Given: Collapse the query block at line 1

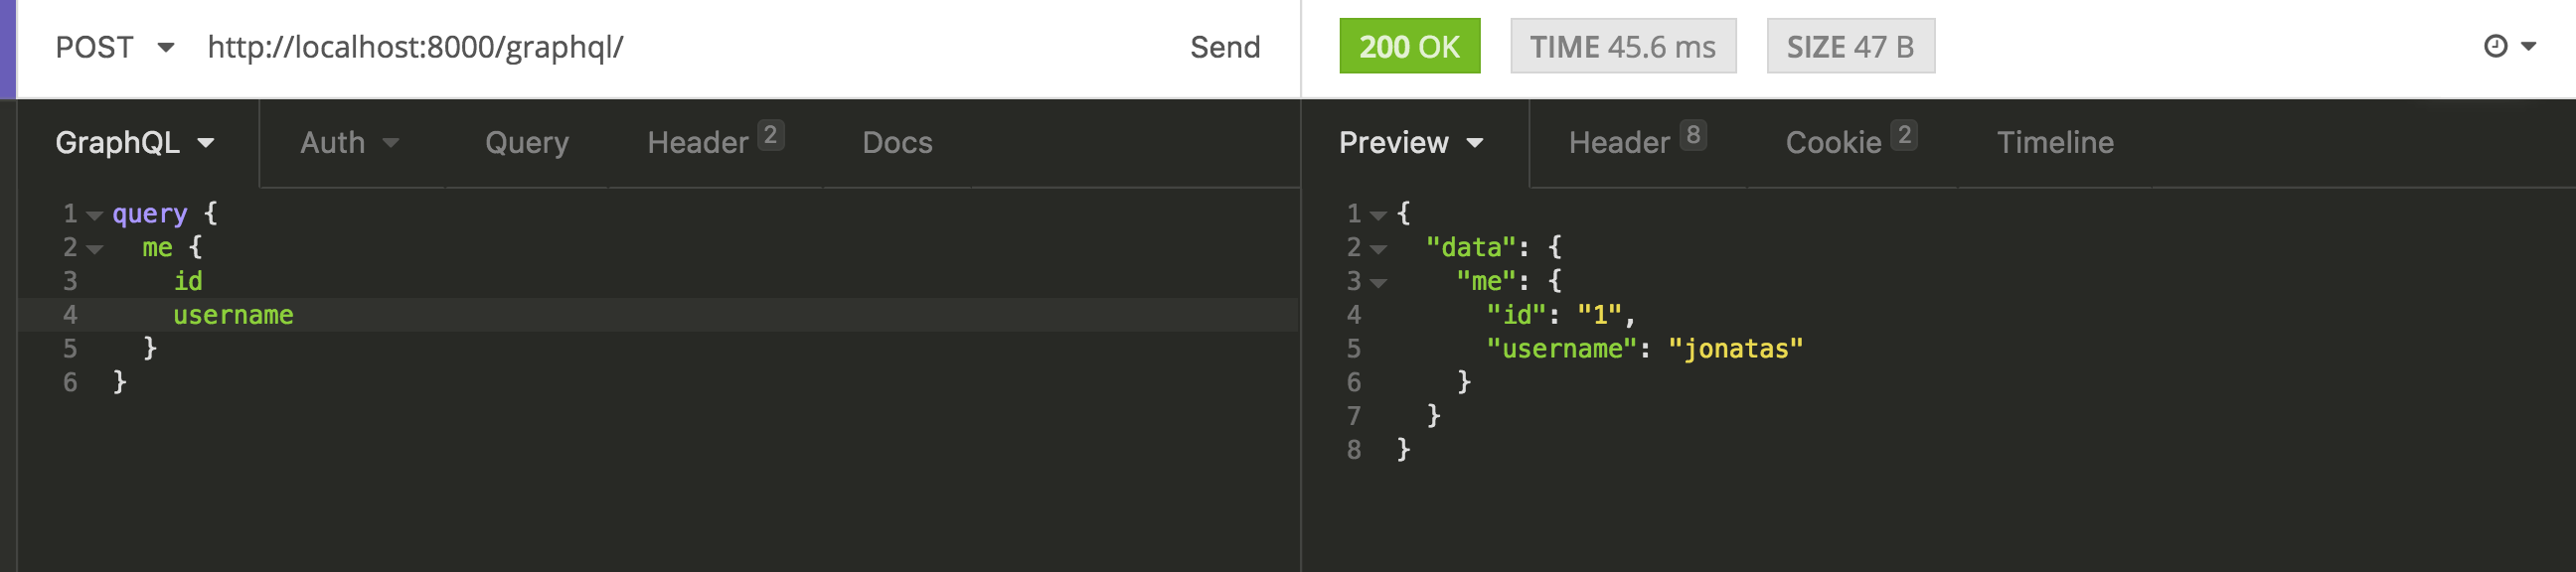Looking at the screenshot, I should (95, 215).
